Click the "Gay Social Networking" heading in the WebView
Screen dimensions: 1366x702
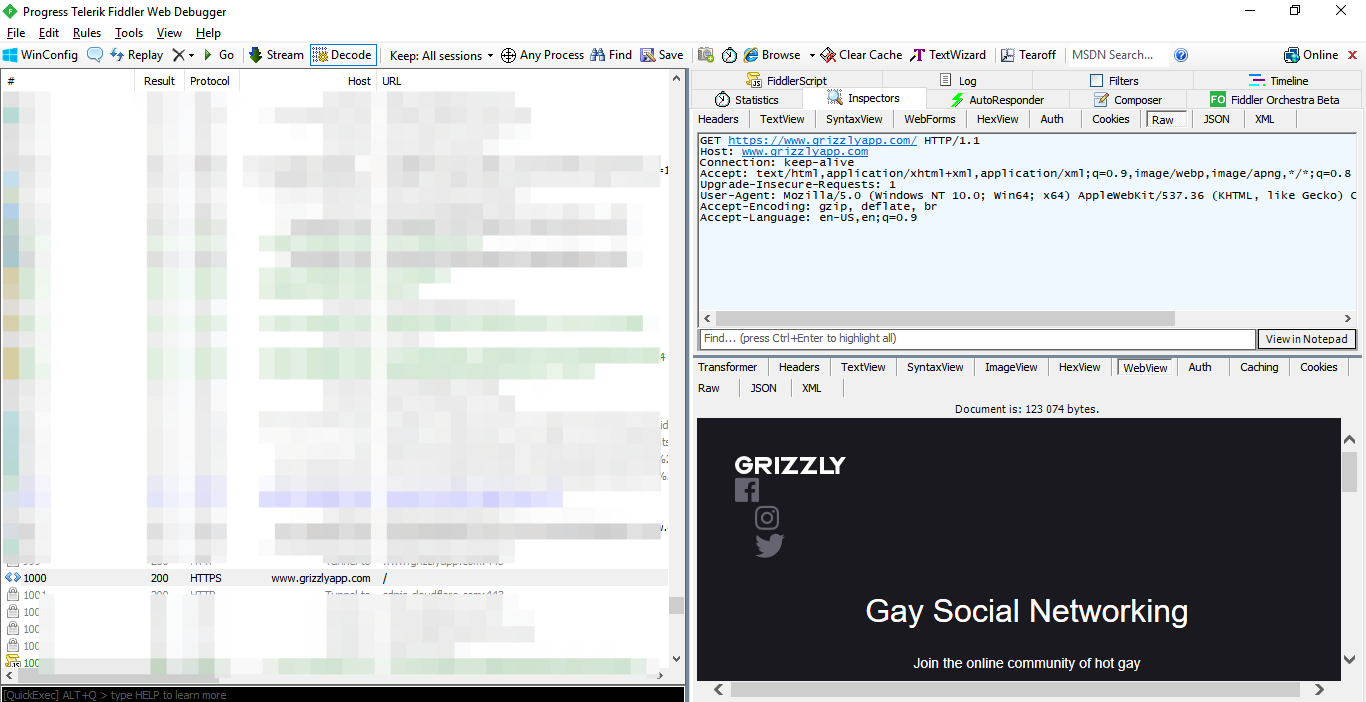coord(1027,611)
